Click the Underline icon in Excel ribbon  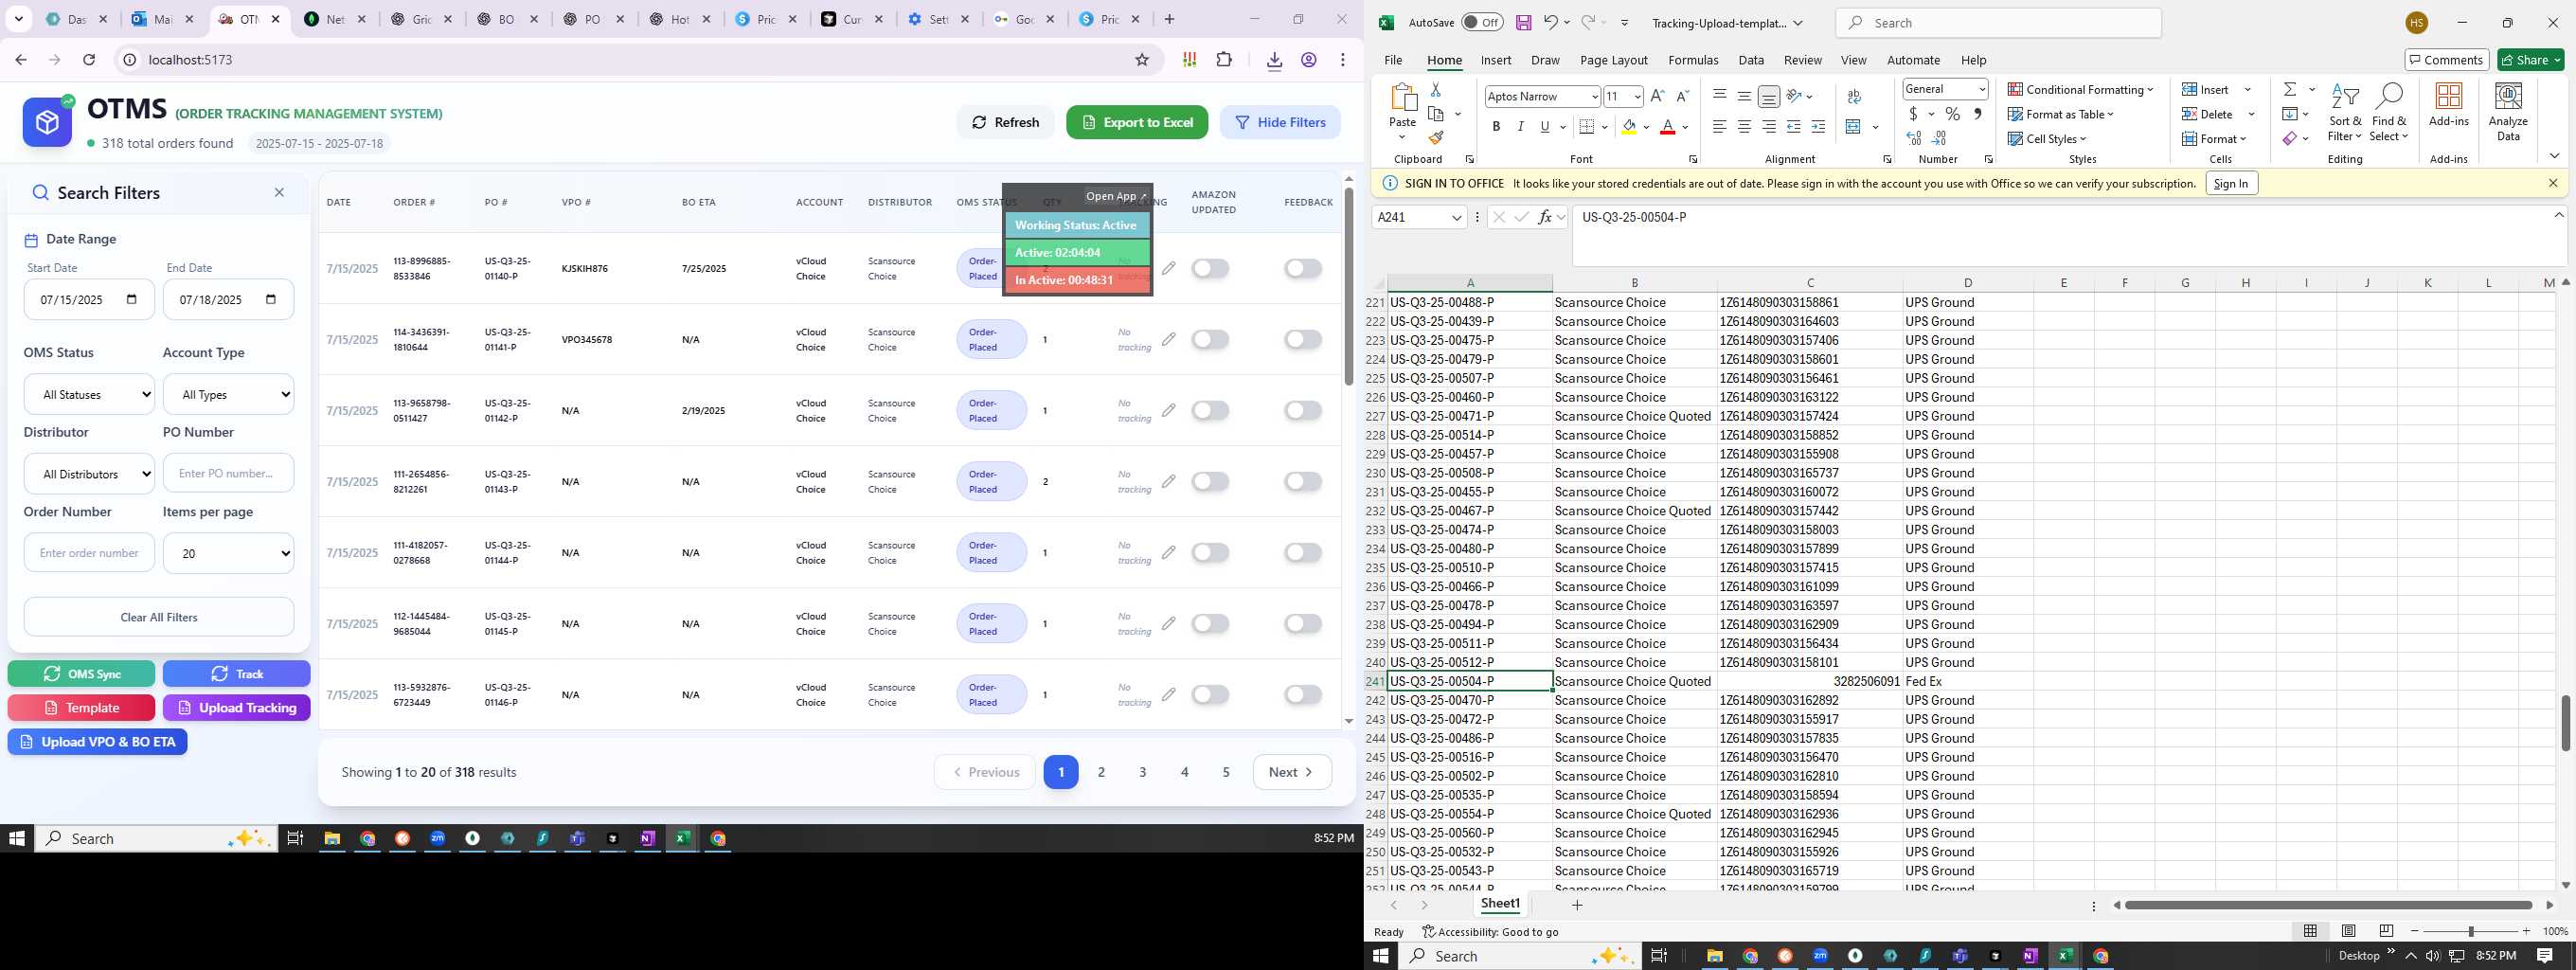point(1545,127)
